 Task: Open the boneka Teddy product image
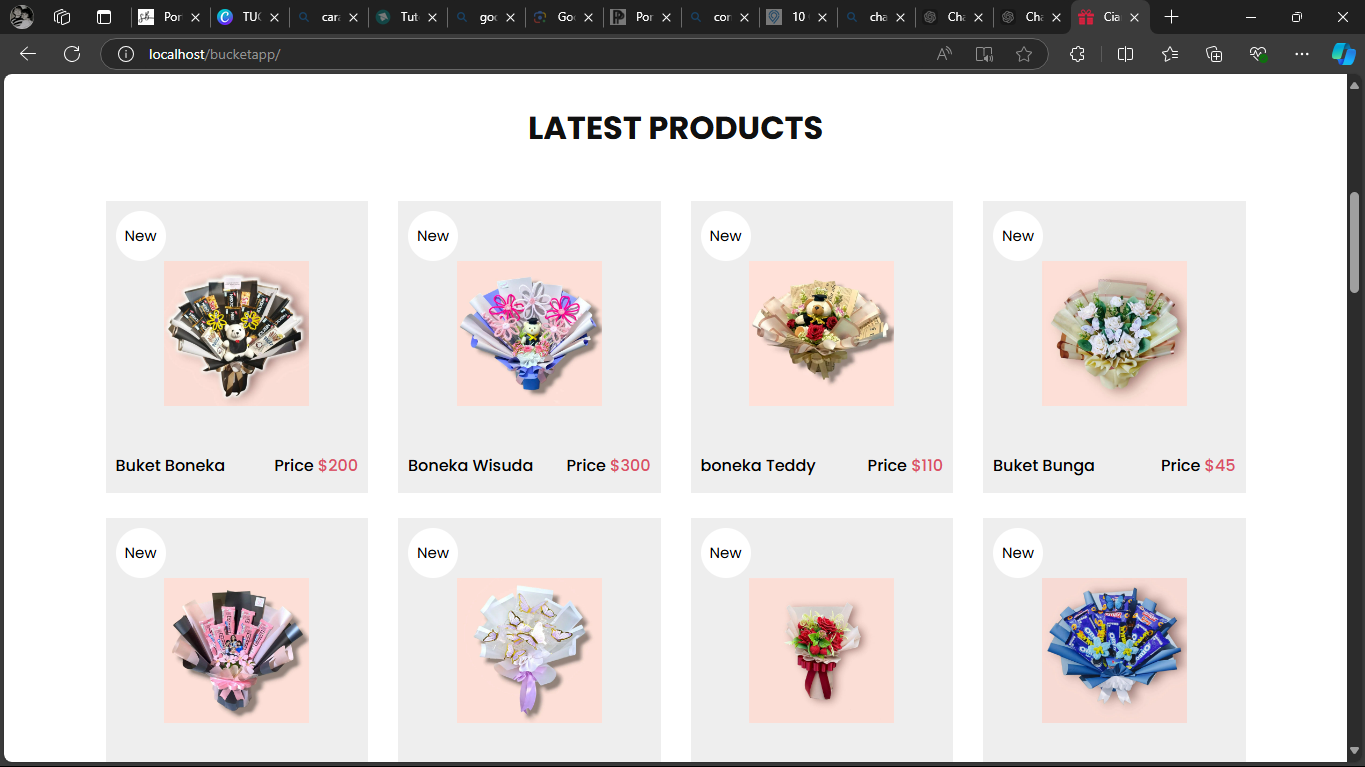click(821, 333)
